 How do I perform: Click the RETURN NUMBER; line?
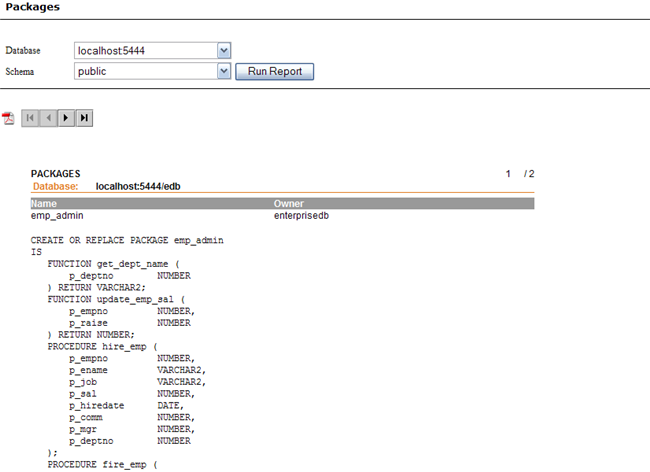pos(91,335)
